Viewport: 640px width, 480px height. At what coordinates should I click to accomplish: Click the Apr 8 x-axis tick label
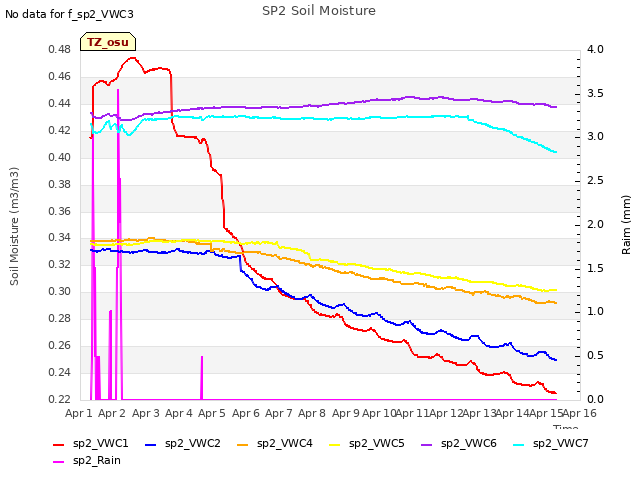click(312, 413)
